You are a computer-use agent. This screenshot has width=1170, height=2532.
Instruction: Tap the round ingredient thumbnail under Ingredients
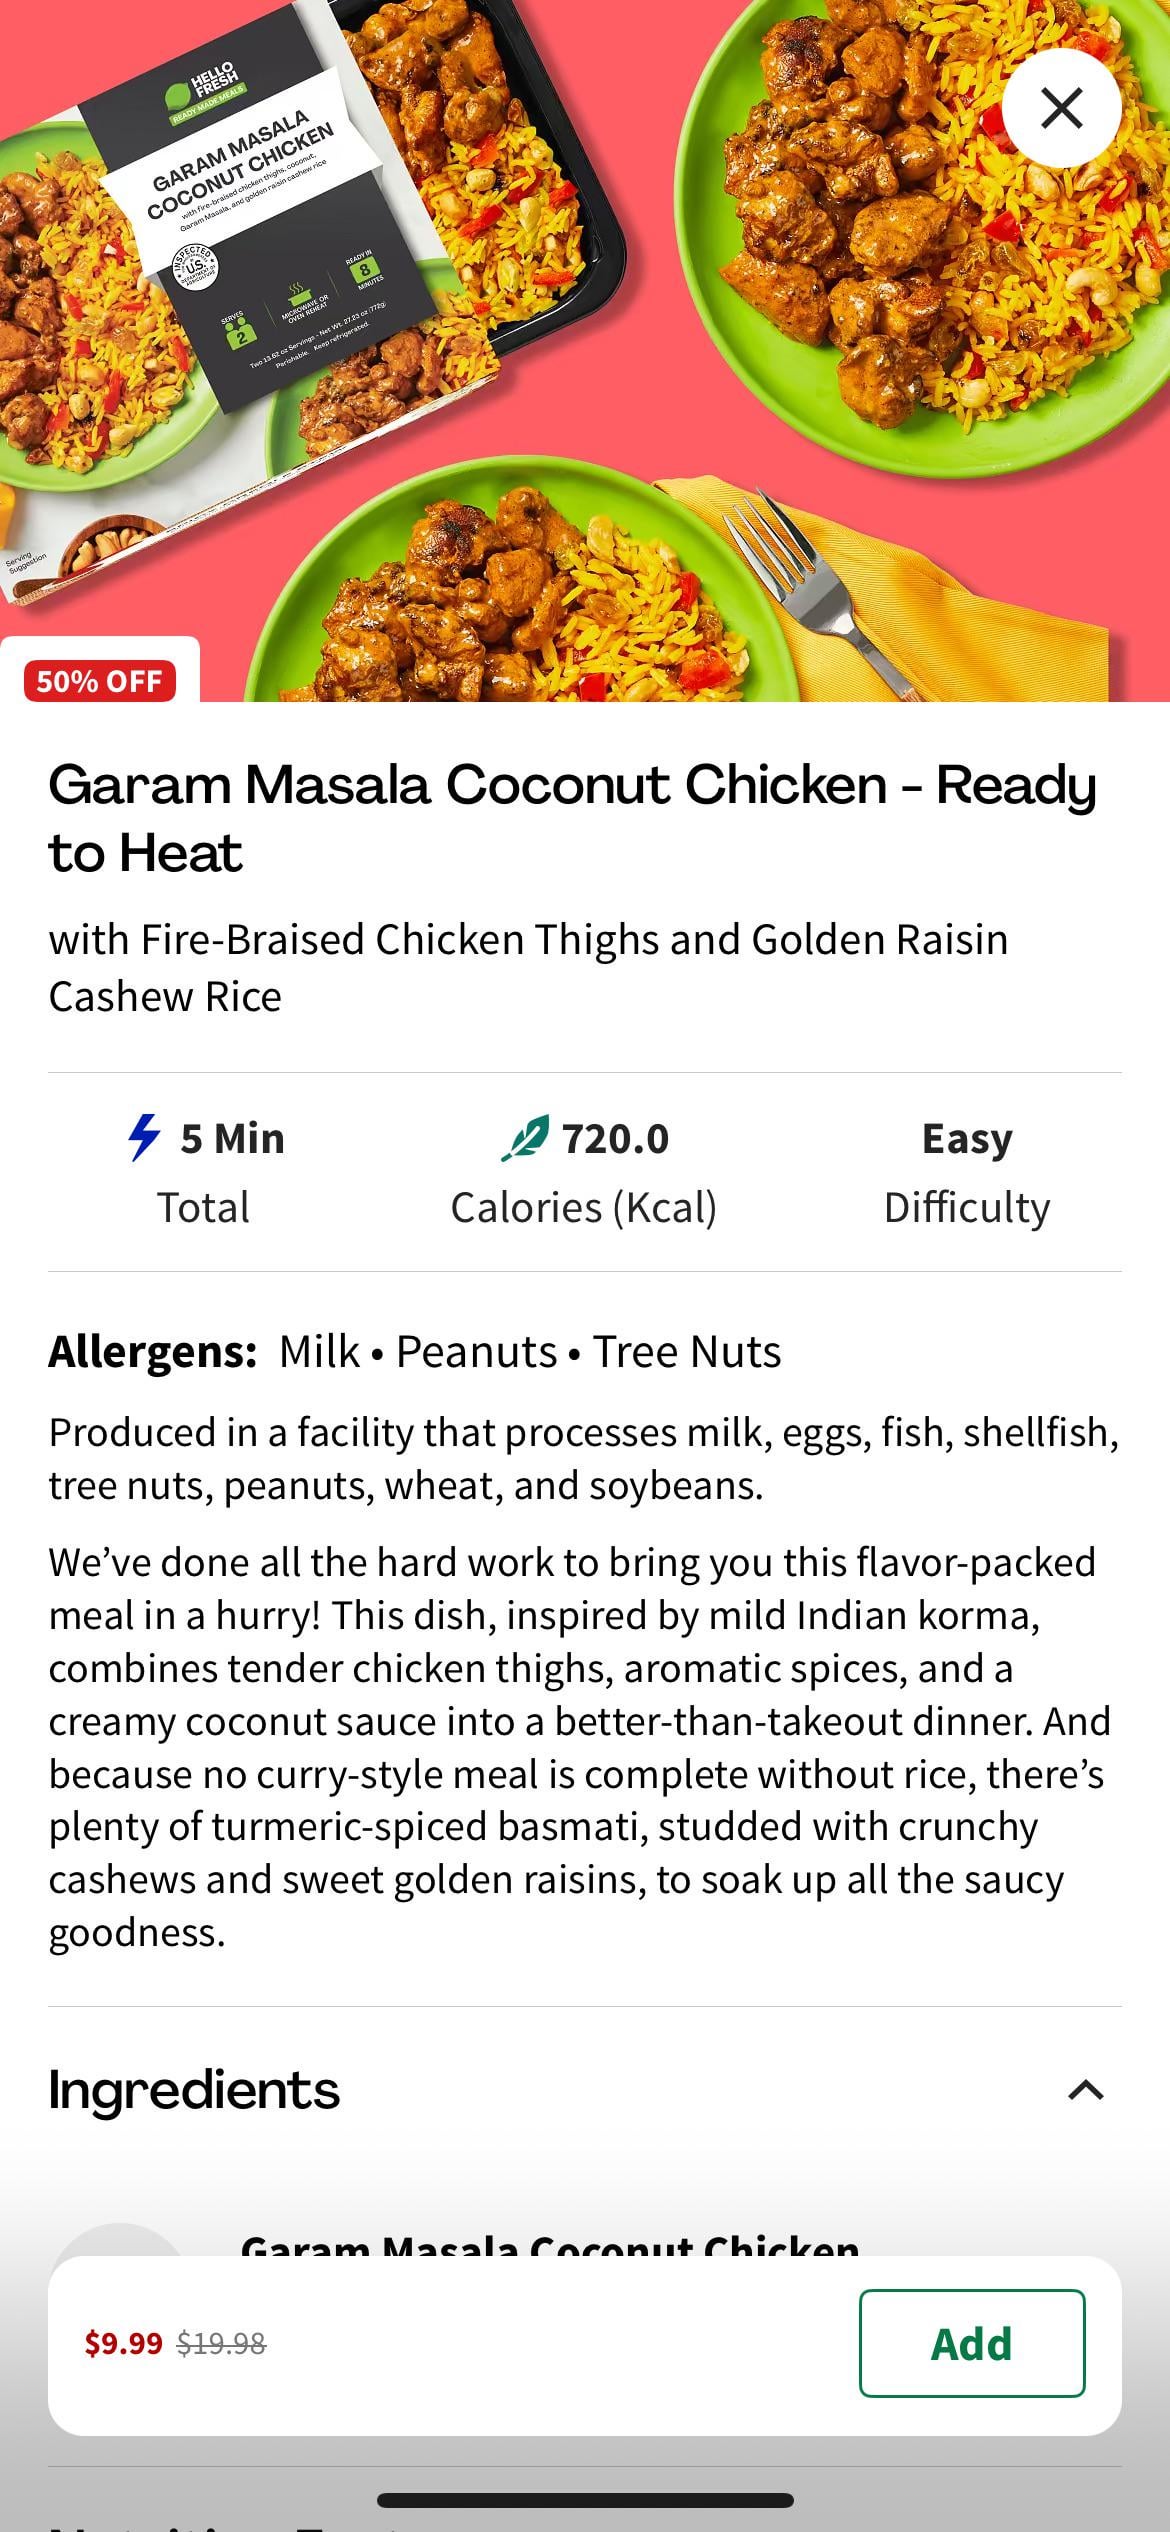click(119, 2242)
